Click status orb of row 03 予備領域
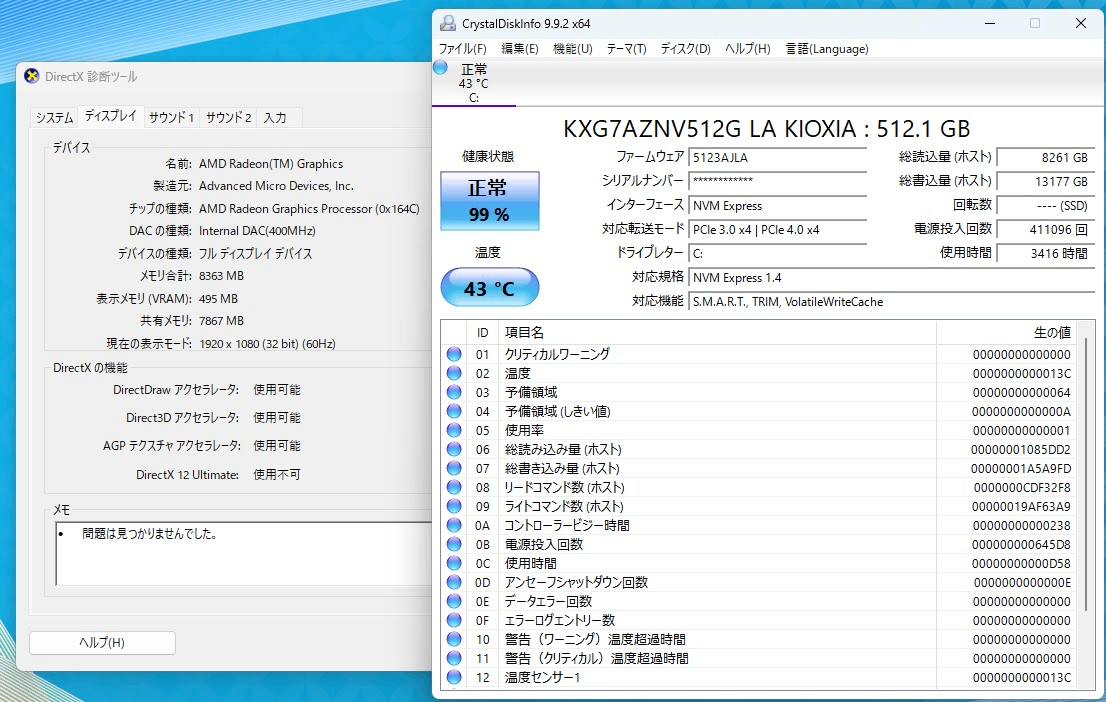Image resolution: width=1106 pixels, height=702 pixels. coord(454,392)
